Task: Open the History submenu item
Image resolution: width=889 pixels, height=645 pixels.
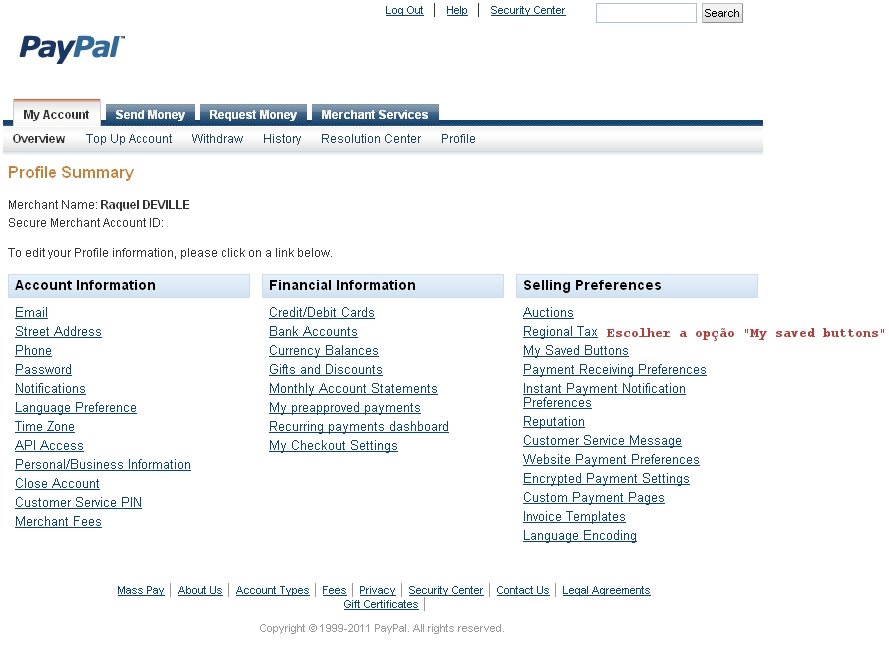Action: (282, 139)
